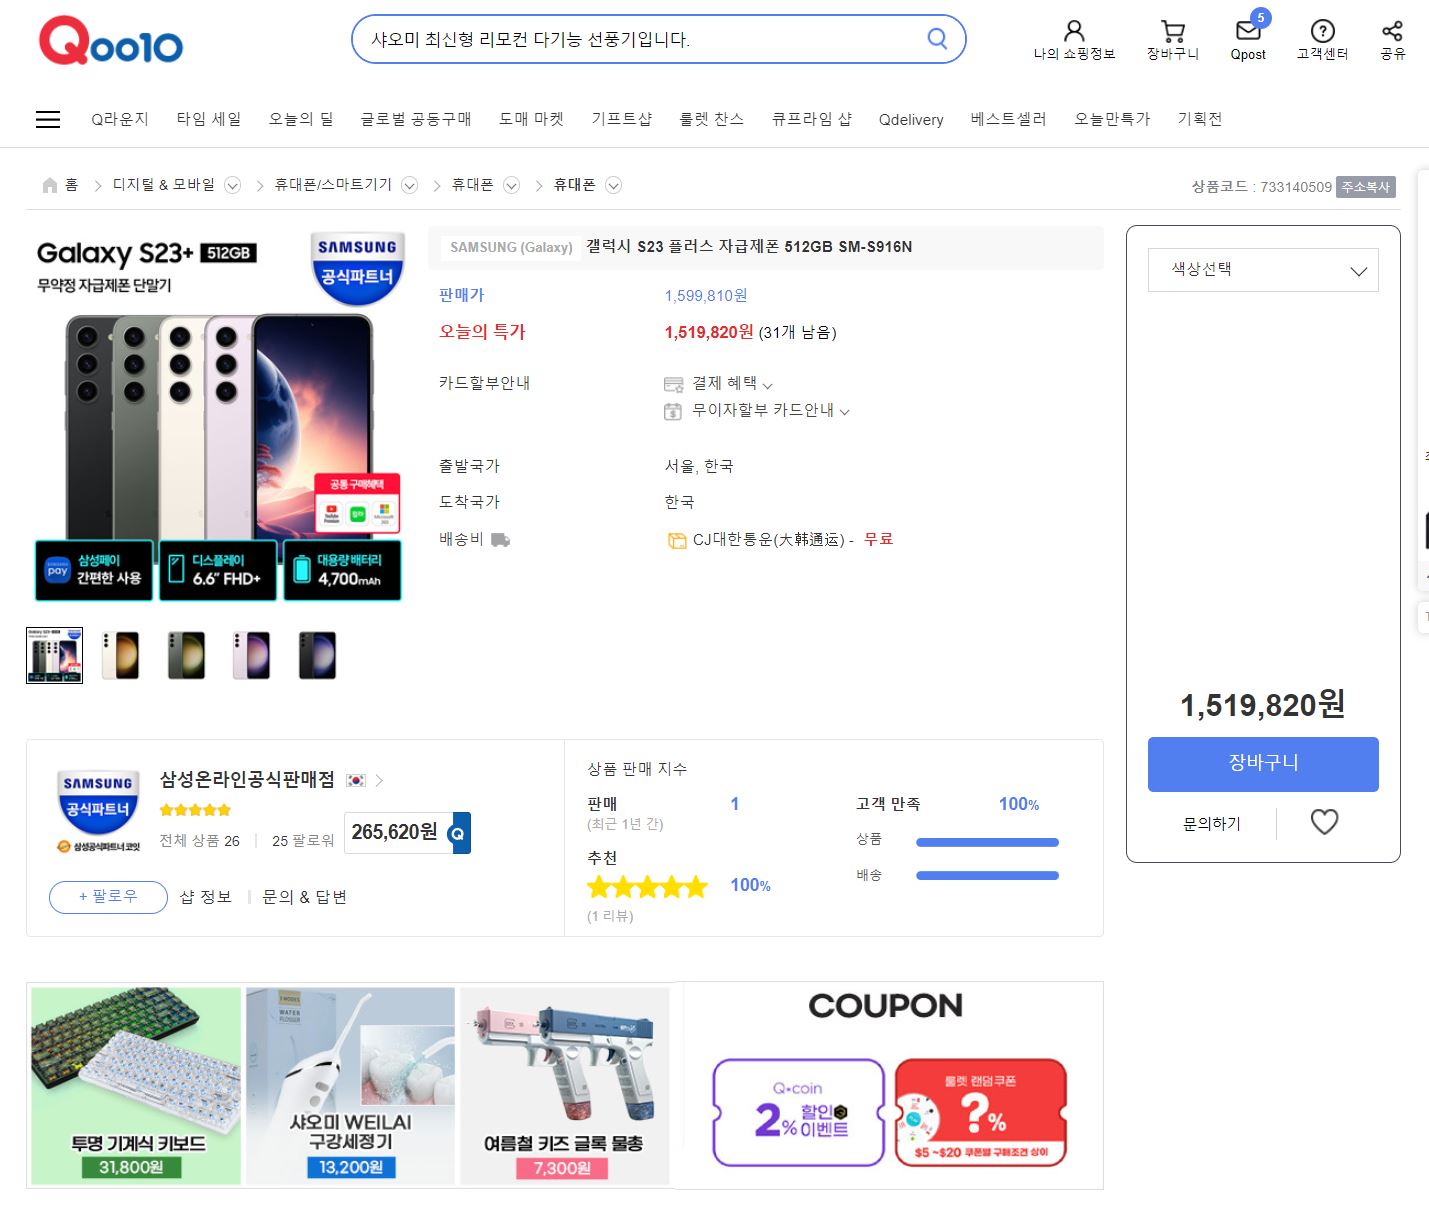Open 오늘만특가 menu item
Image resolution: width=1429 pixels, height=1205 pixels.
tap(1112, 119)
